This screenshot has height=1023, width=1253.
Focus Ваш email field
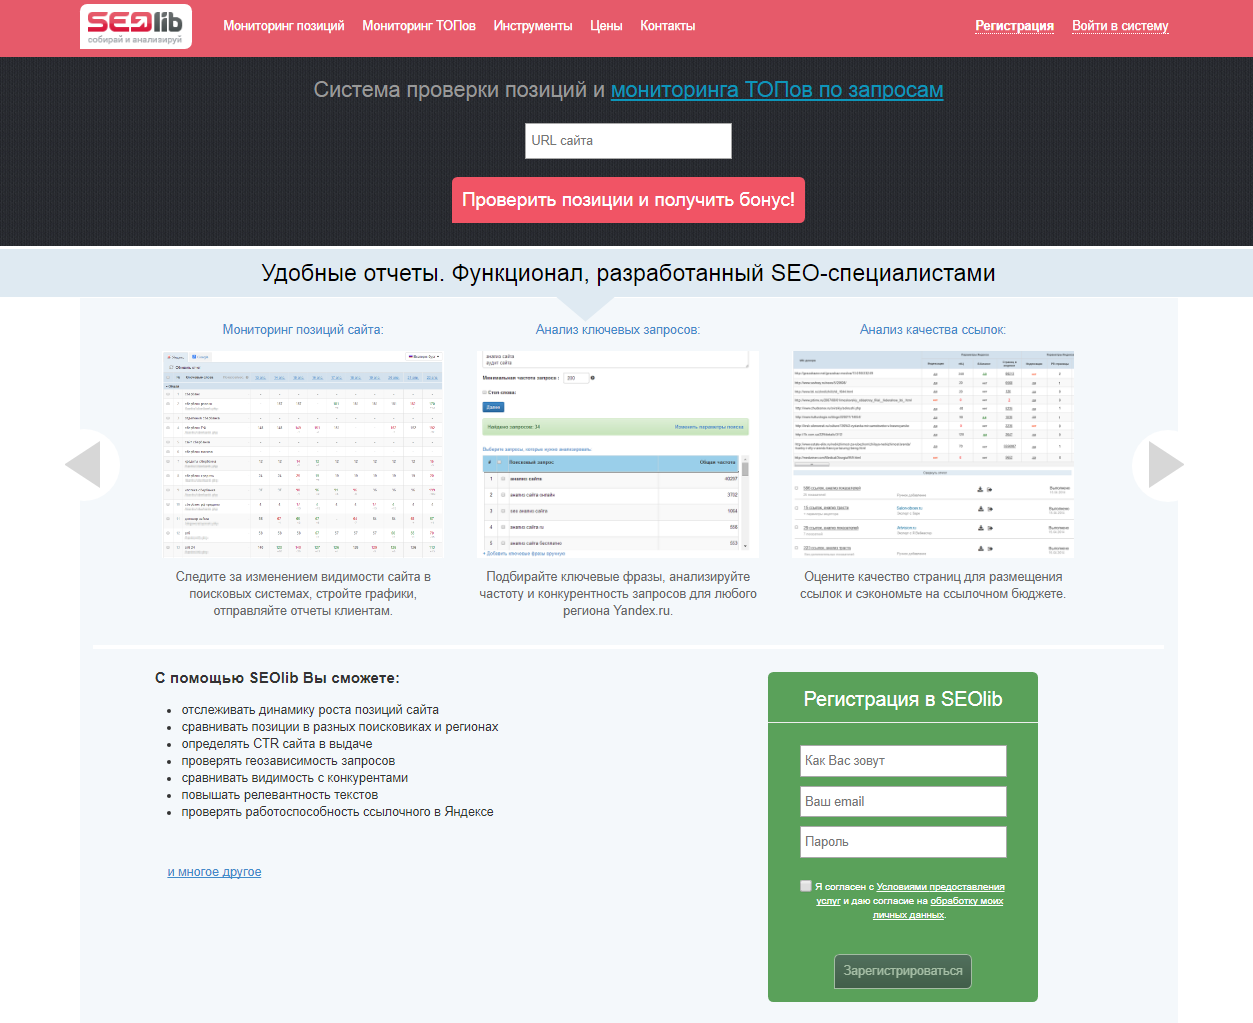903,802
